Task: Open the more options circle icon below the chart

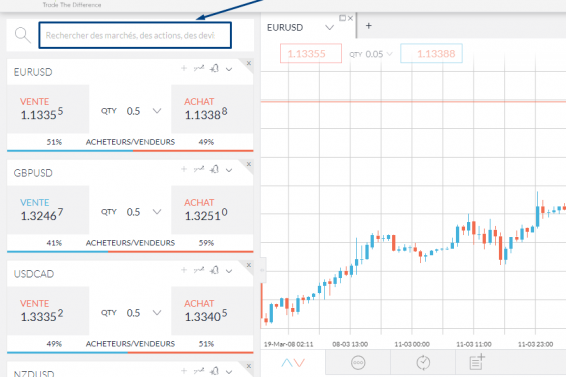Action: (358, 363)
